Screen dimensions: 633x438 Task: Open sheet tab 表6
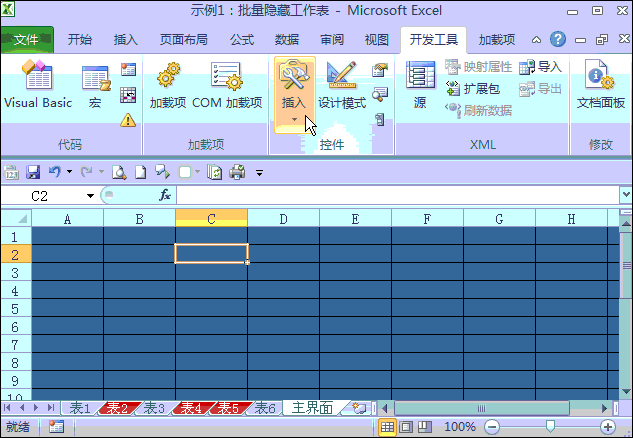click(265, 408)
